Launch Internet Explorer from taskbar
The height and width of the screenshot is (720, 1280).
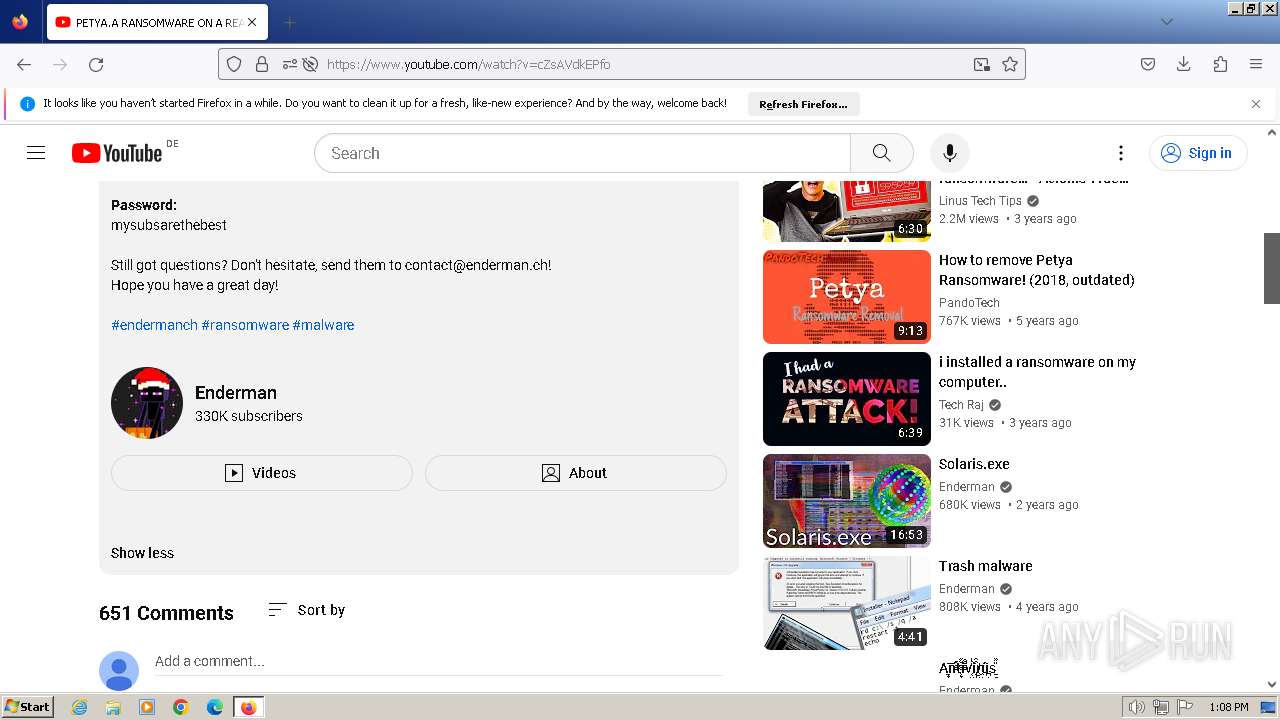(79, 707)
